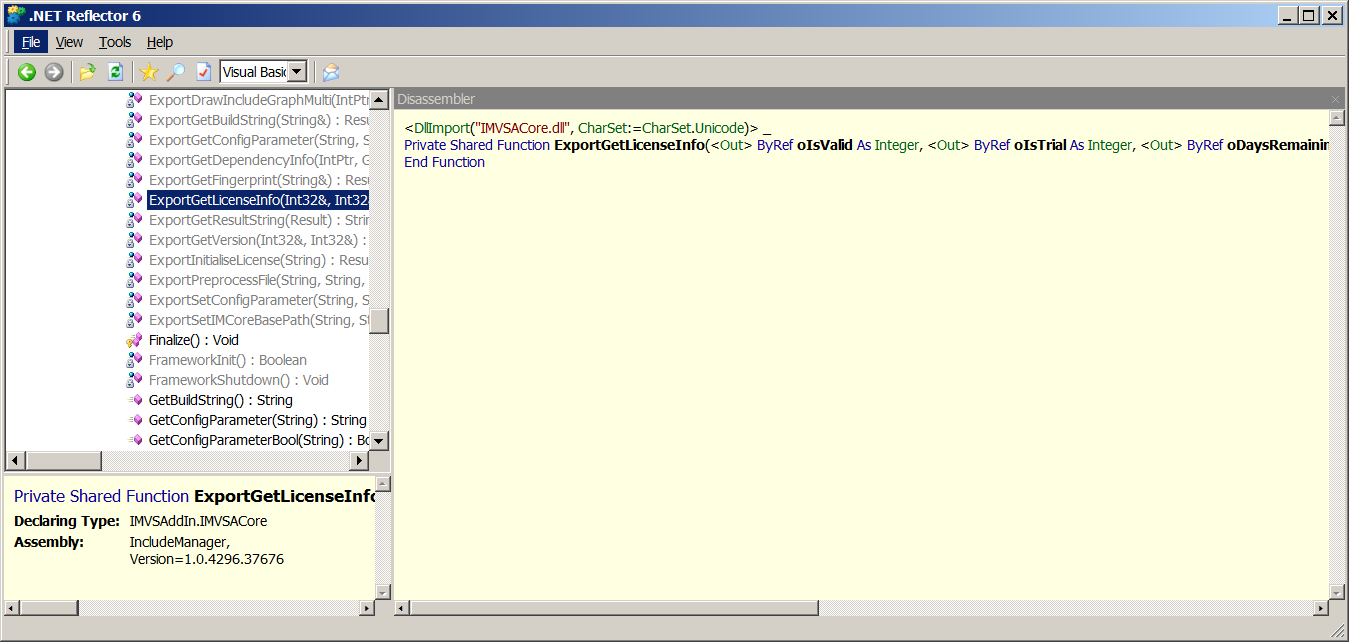This screenshot has width=1349, height=642.
Task: Open Bookmarks with the star icon
Action: (149, 72)
